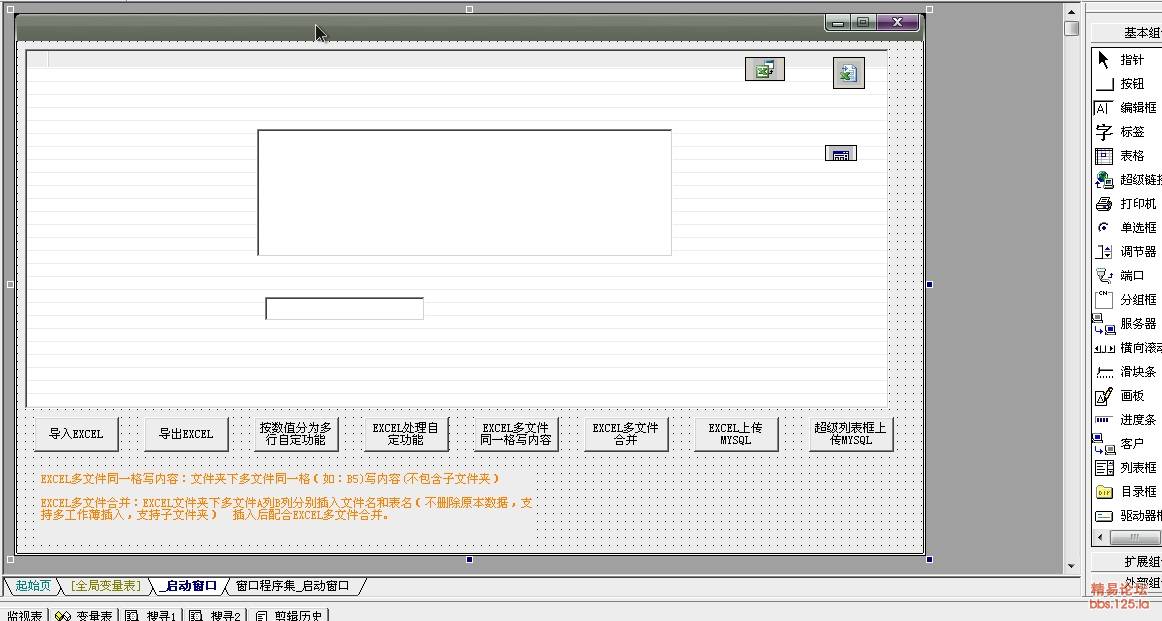Select the 进度条 progress bar component
The image size is (1162, 621).
tap(1126, 419)
